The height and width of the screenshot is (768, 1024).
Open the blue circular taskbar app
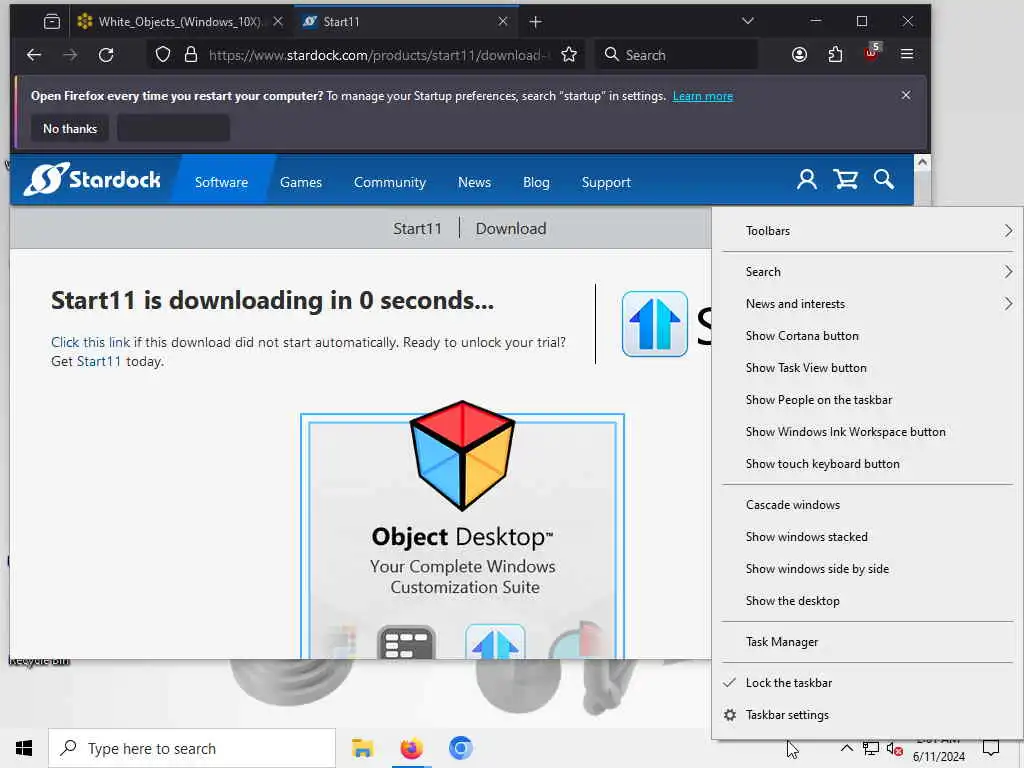pyautogui.click(x=460, y=748)
